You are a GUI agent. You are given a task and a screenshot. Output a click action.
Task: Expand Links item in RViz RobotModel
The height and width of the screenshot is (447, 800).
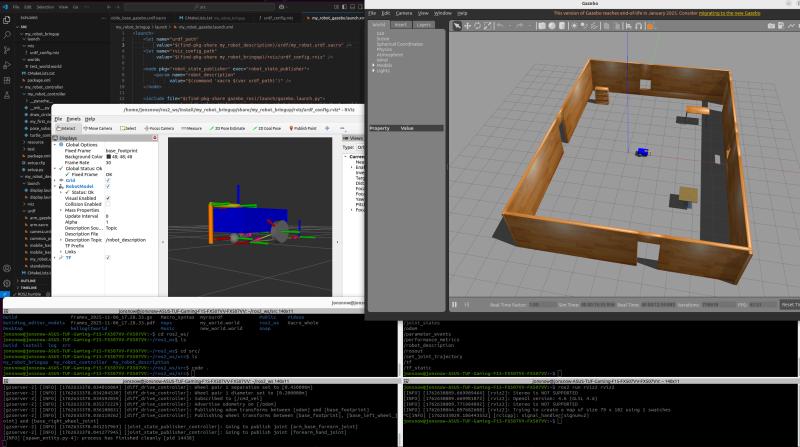point(61,252)
